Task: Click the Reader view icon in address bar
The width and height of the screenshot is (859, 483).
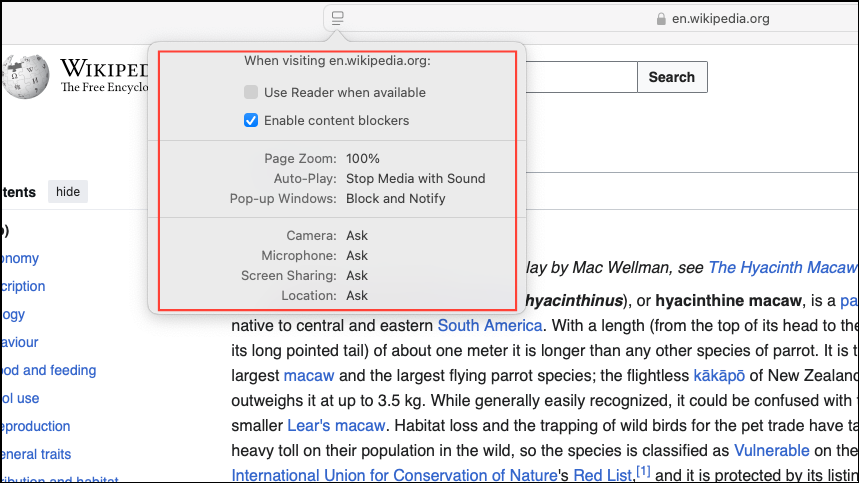Action: [337, 18]
